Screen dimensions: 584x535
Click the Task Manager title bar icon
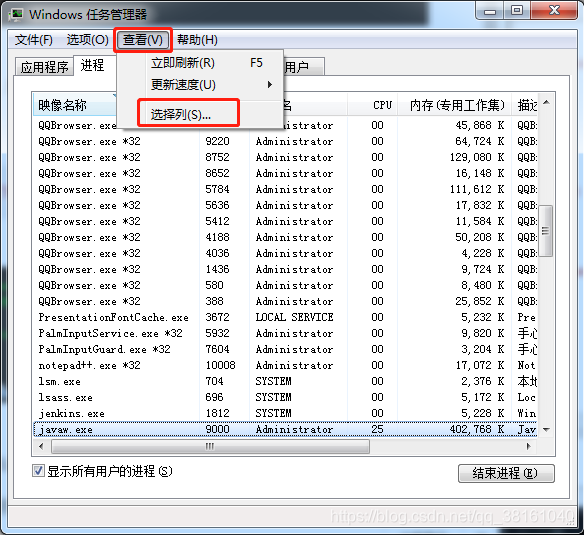tap(16, 14)
